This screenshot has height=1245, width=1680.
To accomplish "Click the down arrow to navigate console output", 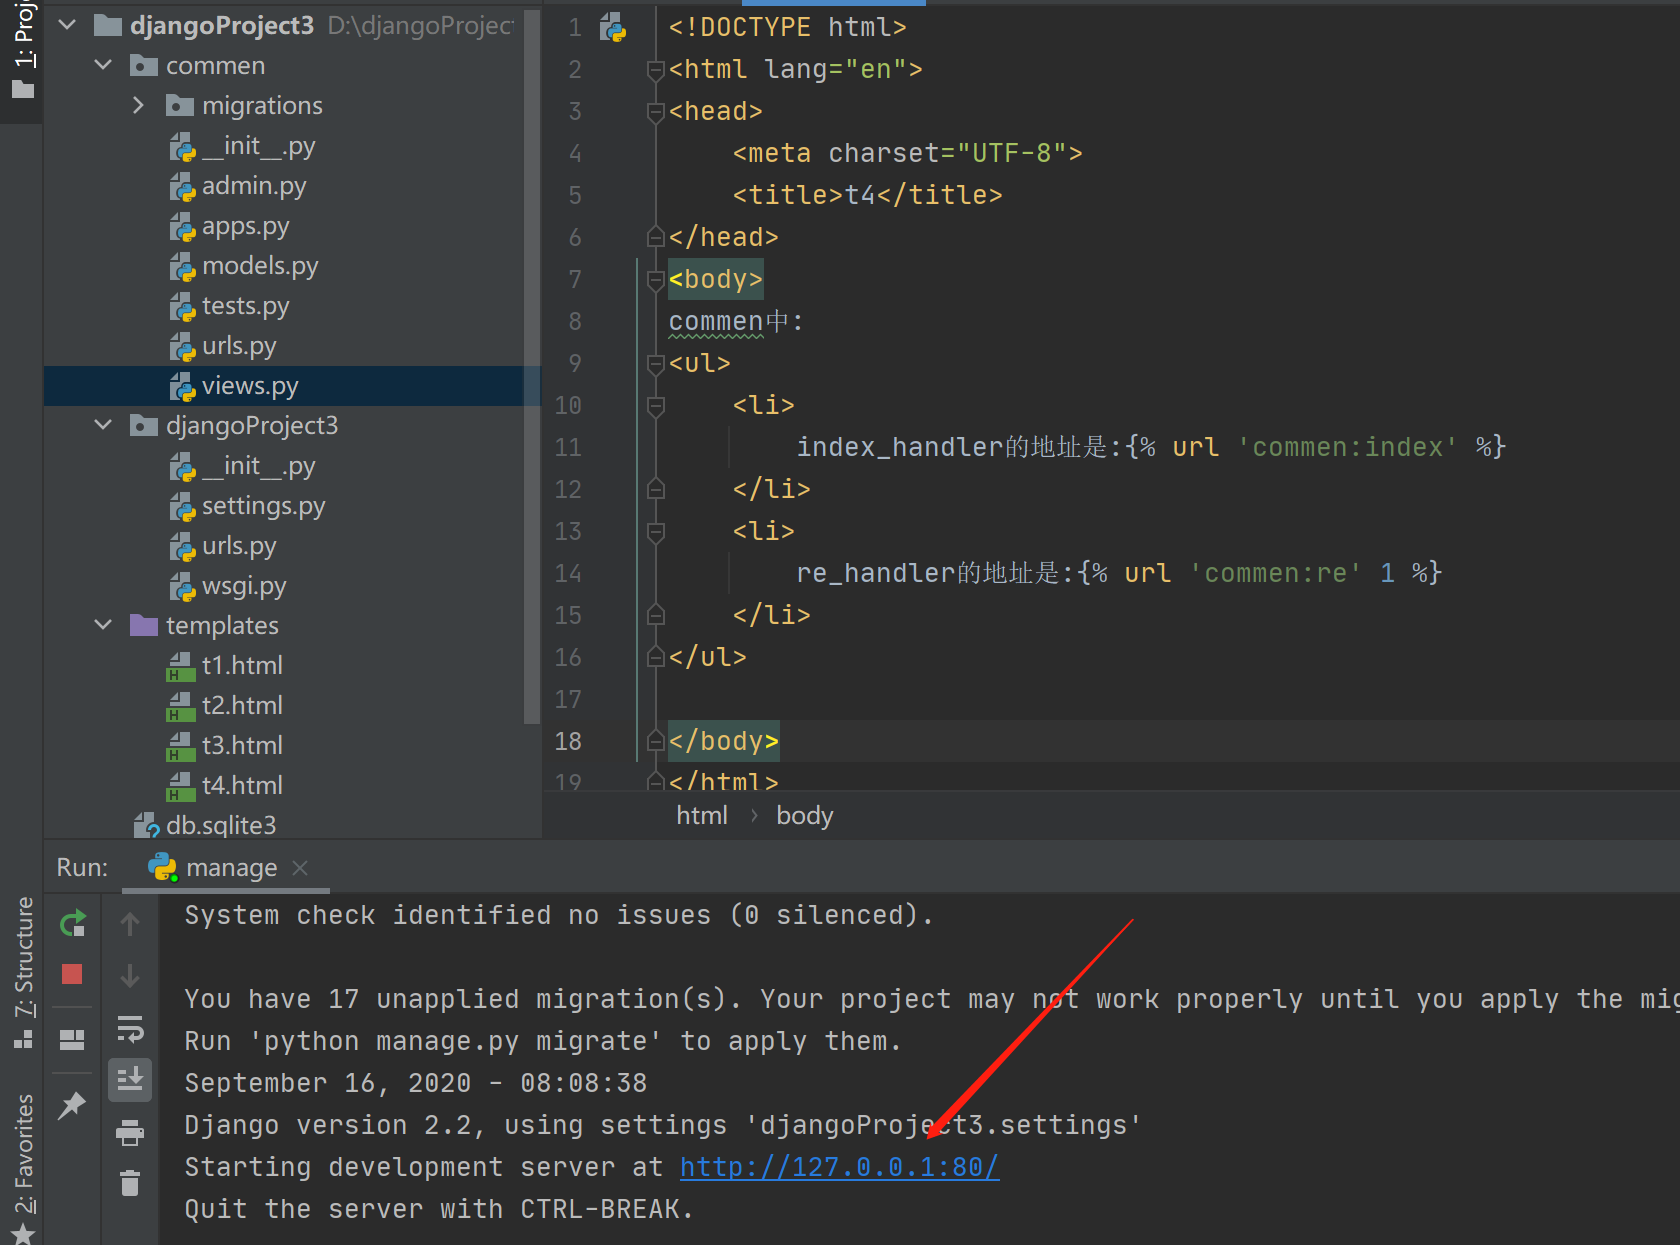I will [130, 977].
